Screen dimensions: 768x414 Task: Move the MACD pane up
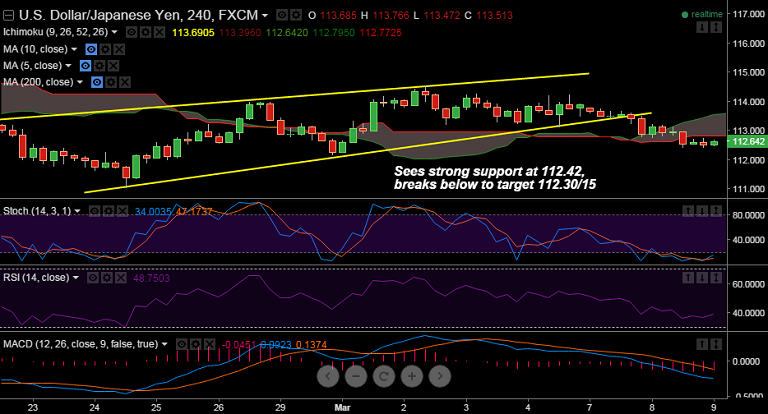(x=702, y=344)
